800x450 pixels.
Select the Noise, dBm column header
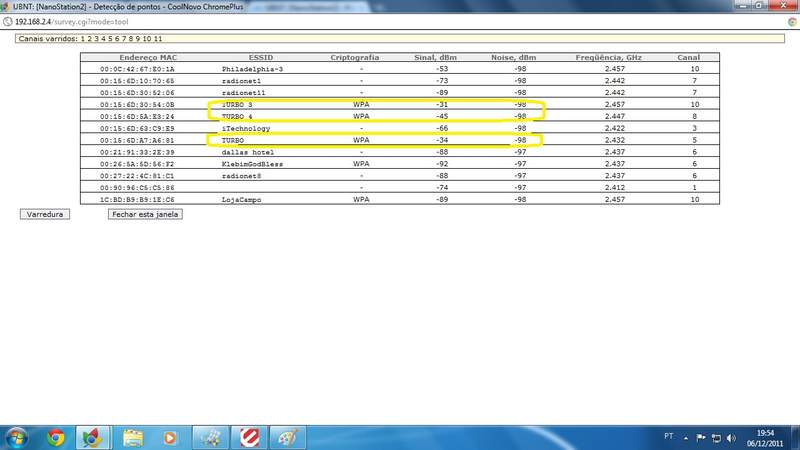click(x=513, y=58)
